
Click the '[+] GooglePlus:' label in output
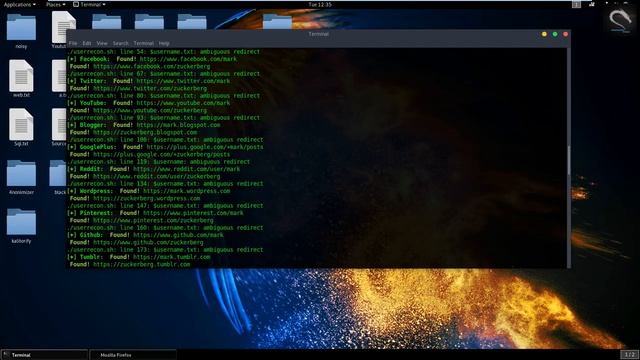[92, 147]
